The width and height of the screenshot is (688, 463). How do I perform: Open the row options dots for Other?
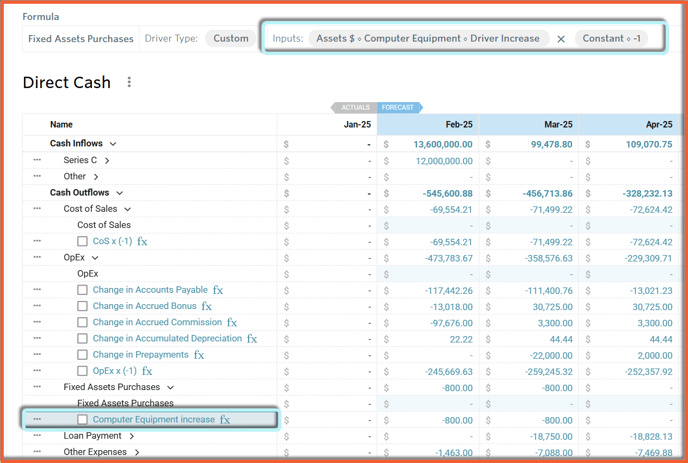click(x=37, y=176)
